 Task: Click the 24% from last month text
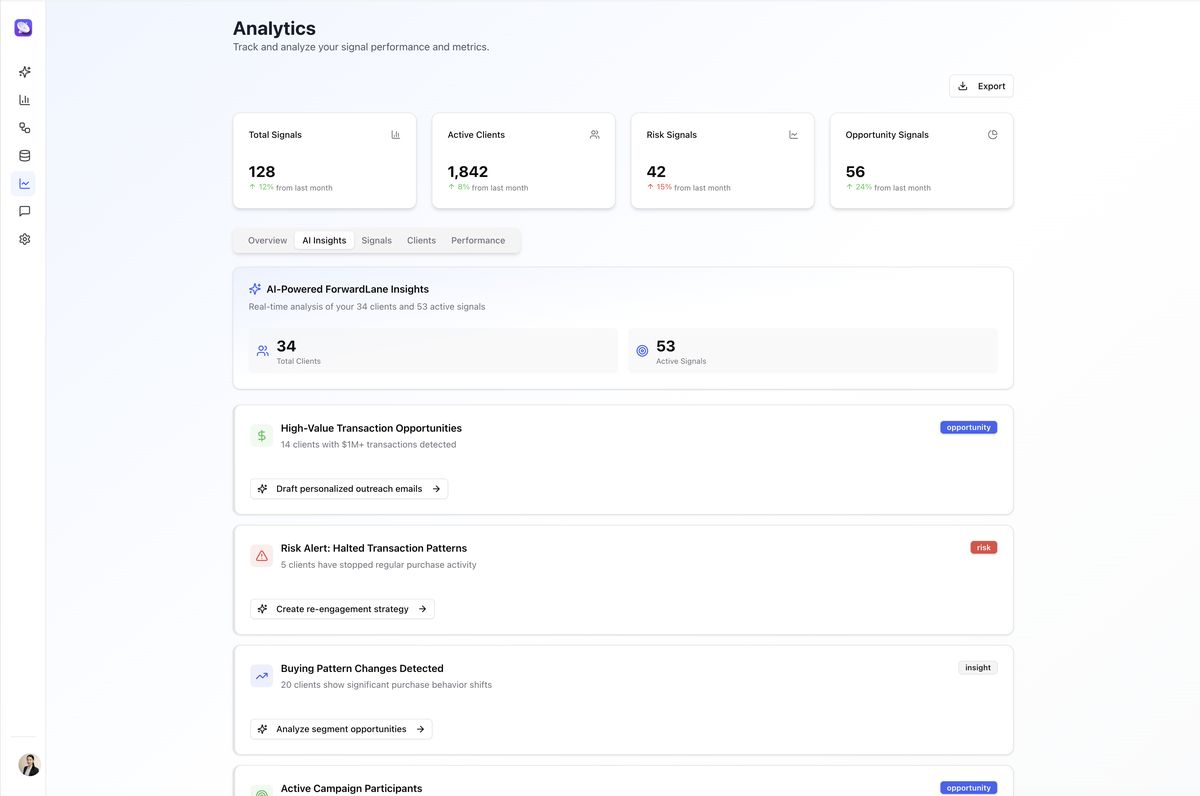coord(888,188)
